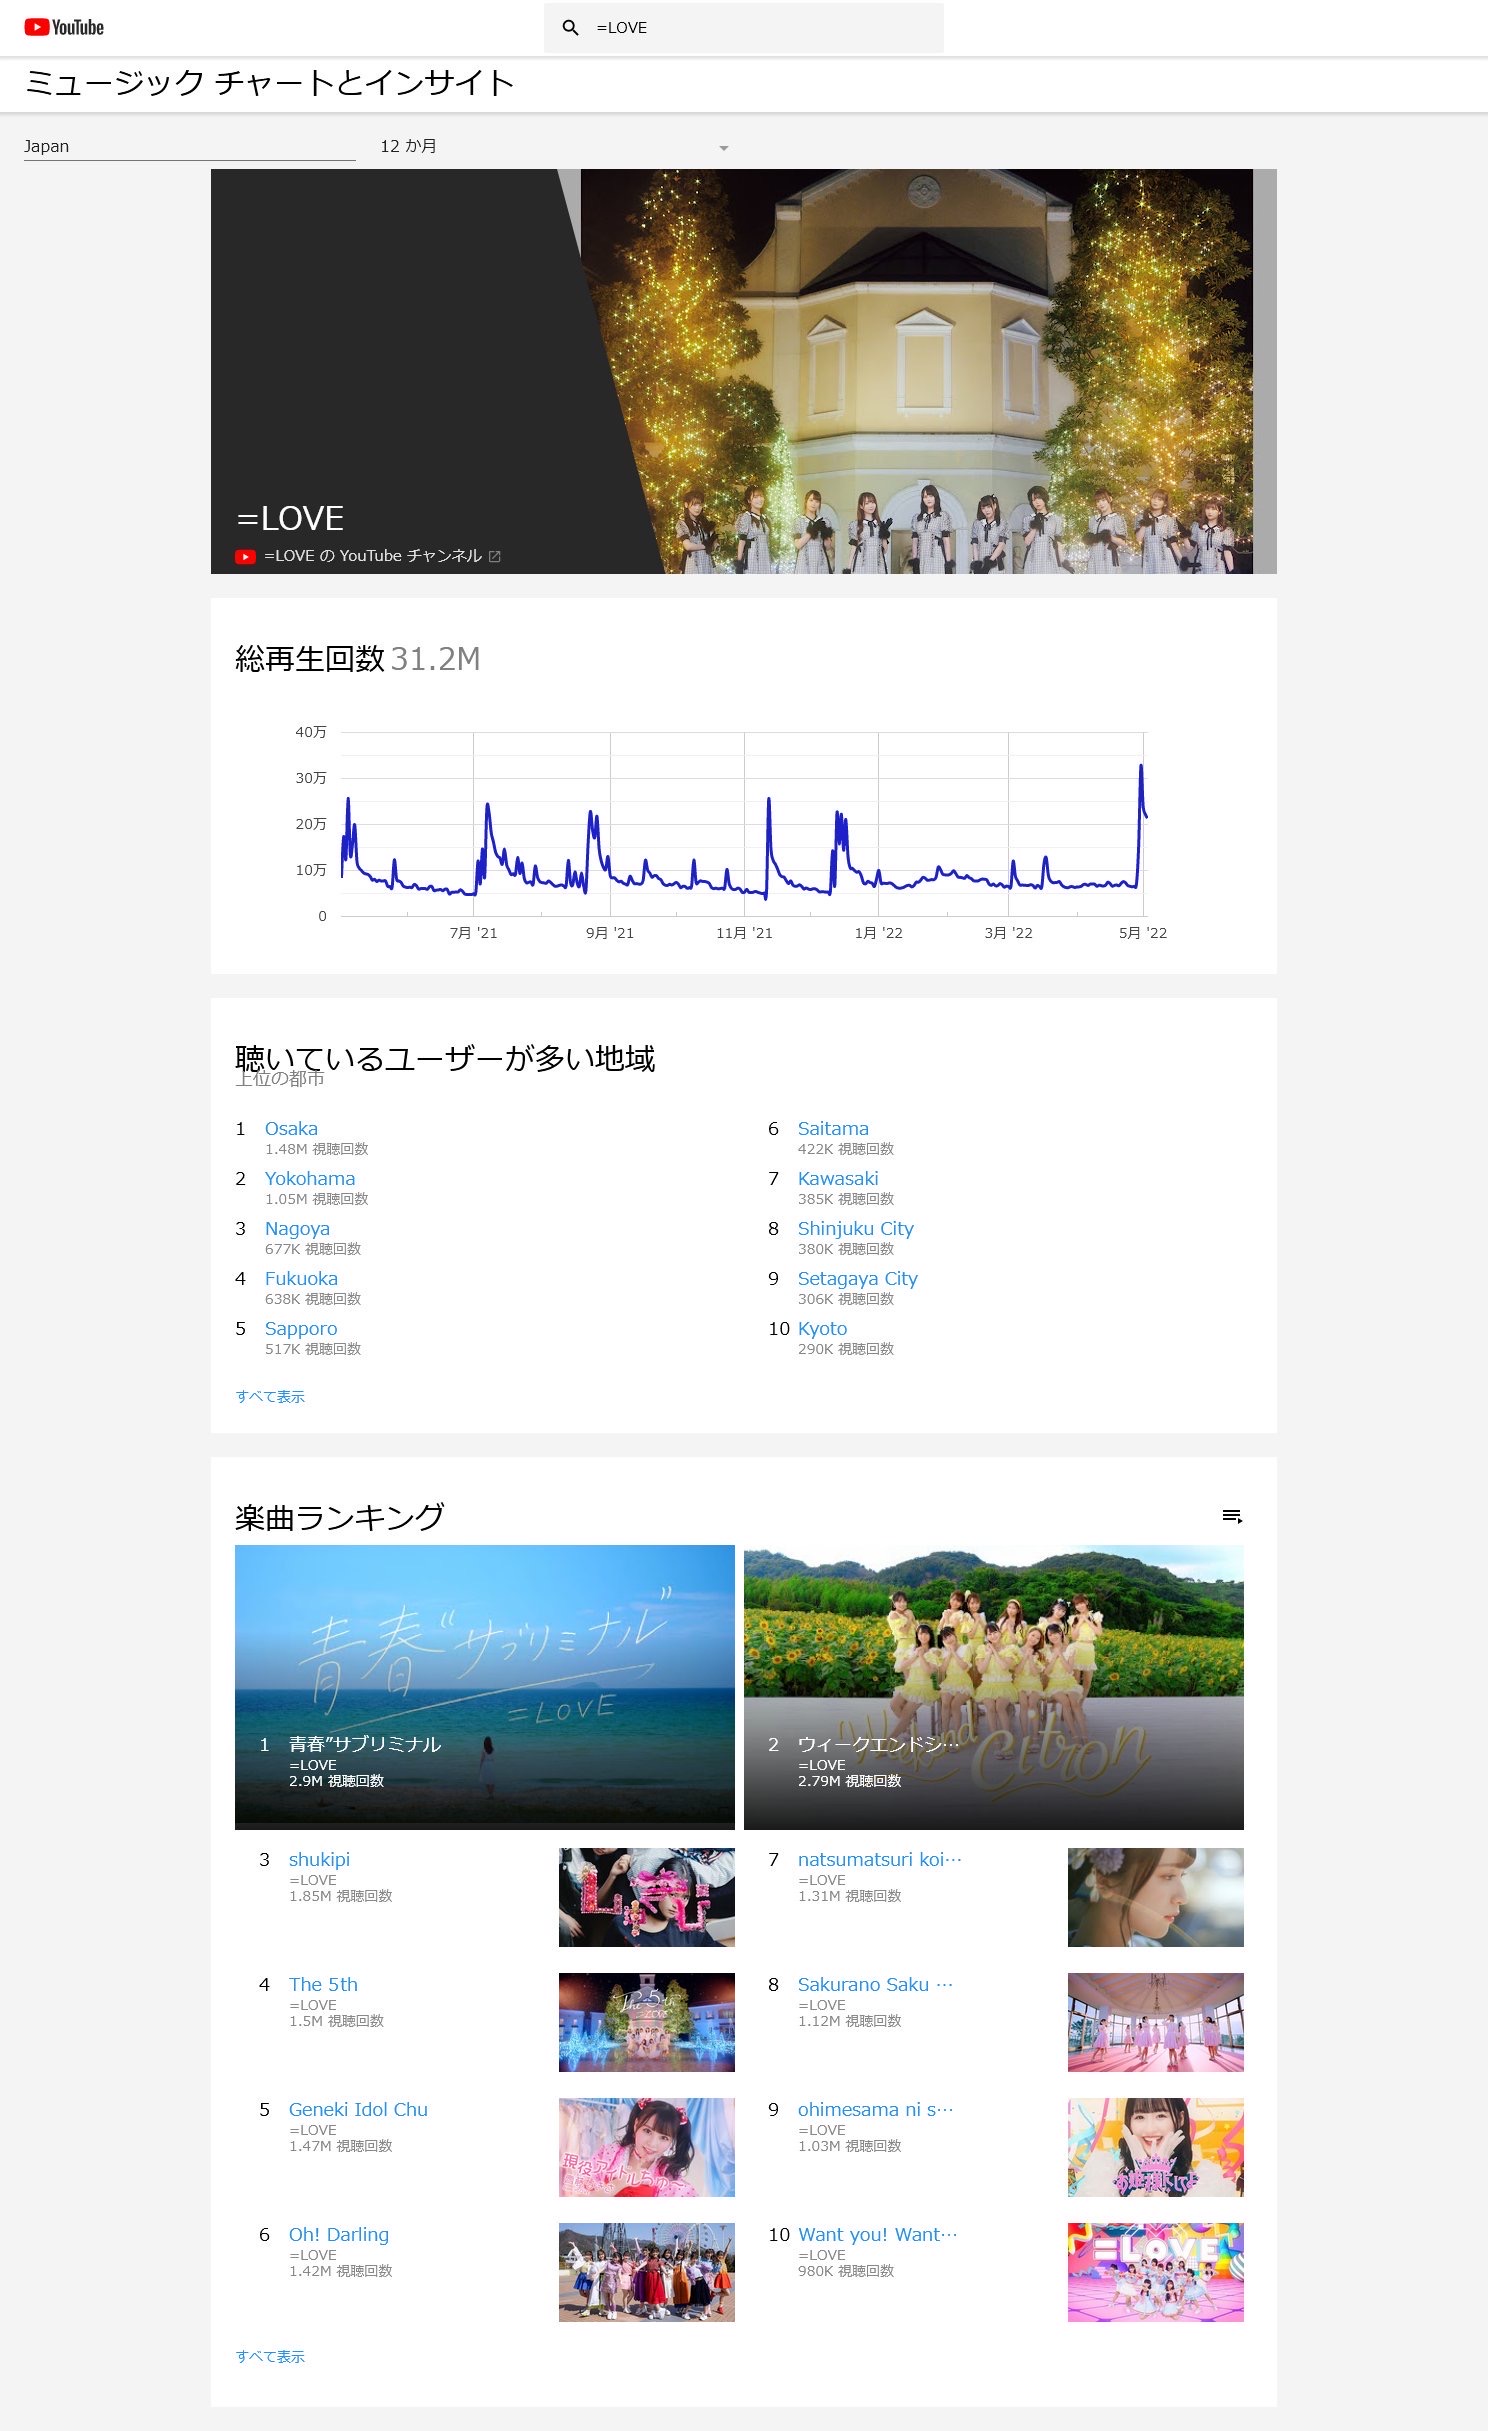Click the playlist icon in song ranking
Image resolution: width=1488 pixels, height=2431 pixels.
click(x=1232, y=1517)
